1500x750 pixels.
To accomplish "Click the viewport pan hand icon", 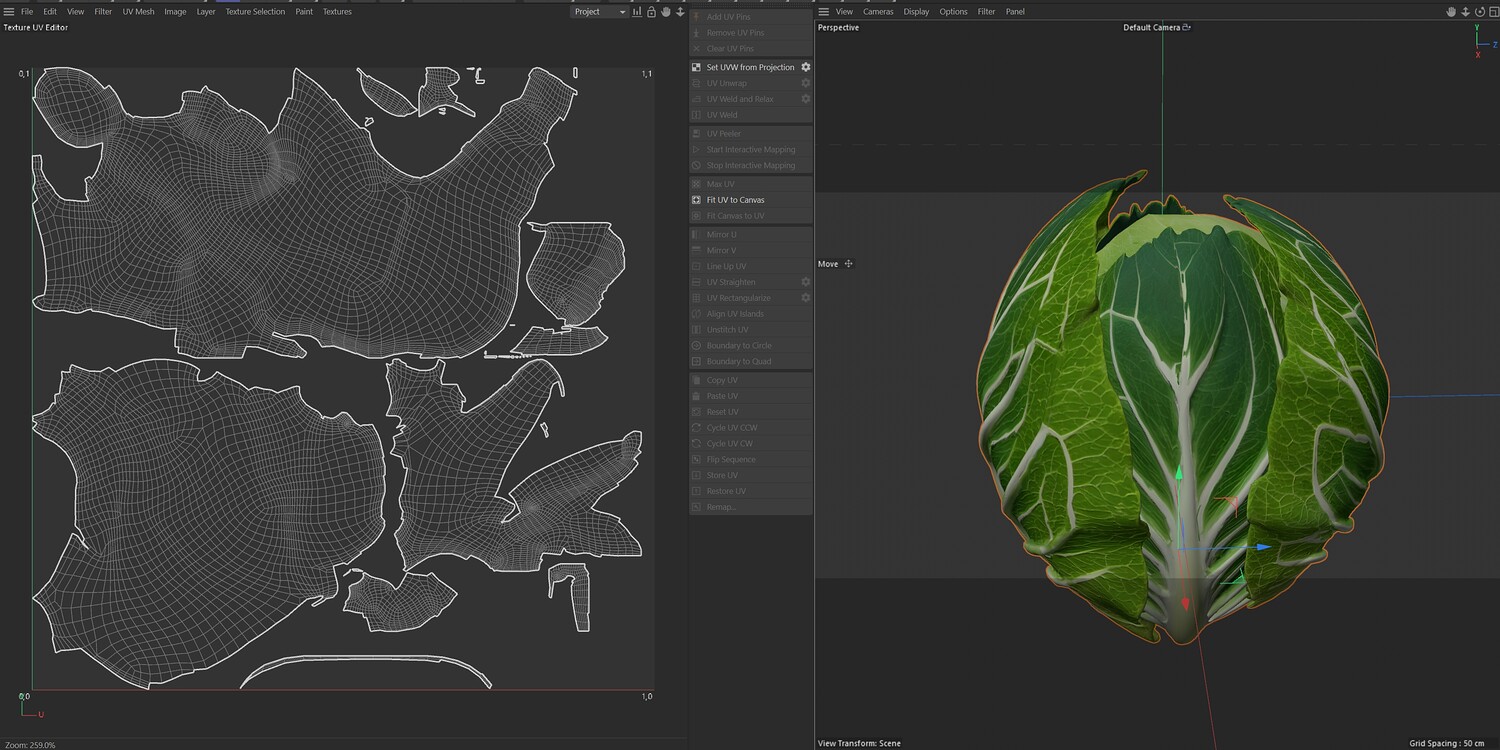I will [x=1451, y=12].
